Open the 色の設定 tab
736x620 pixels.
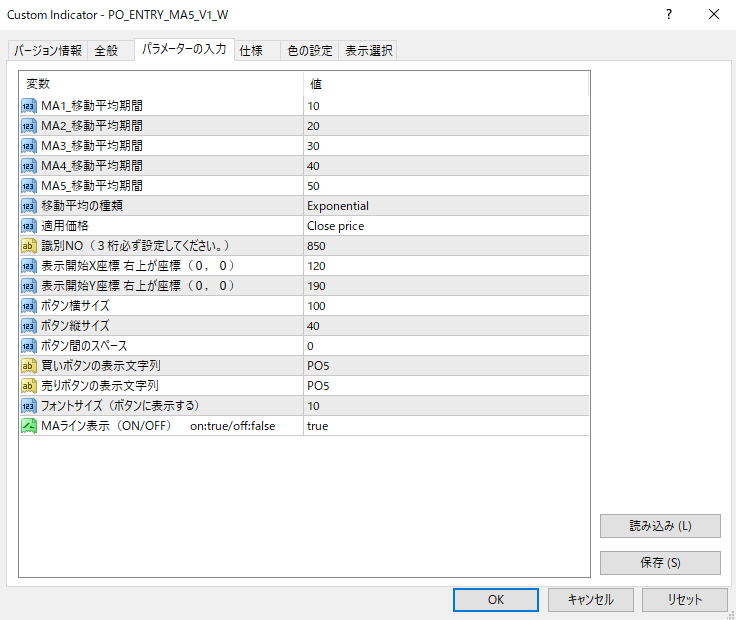point(310,50)
